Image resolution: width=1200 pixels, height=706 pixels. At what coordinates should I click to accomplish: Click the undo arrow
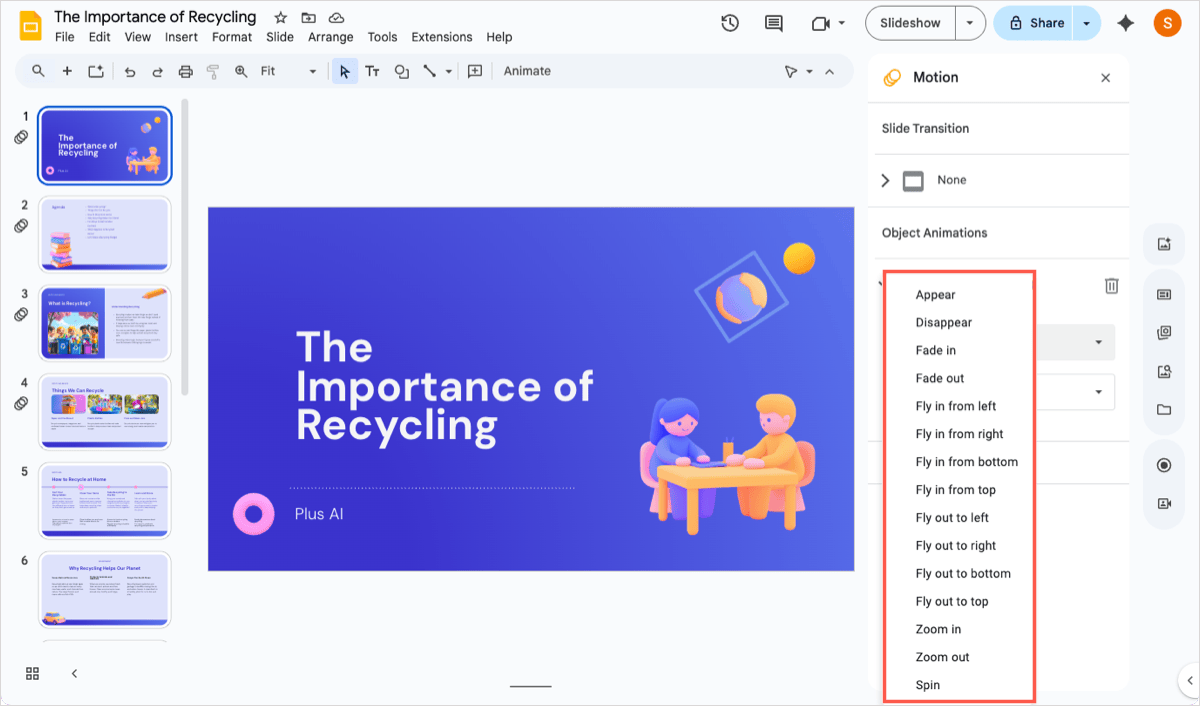coord(130,71)
